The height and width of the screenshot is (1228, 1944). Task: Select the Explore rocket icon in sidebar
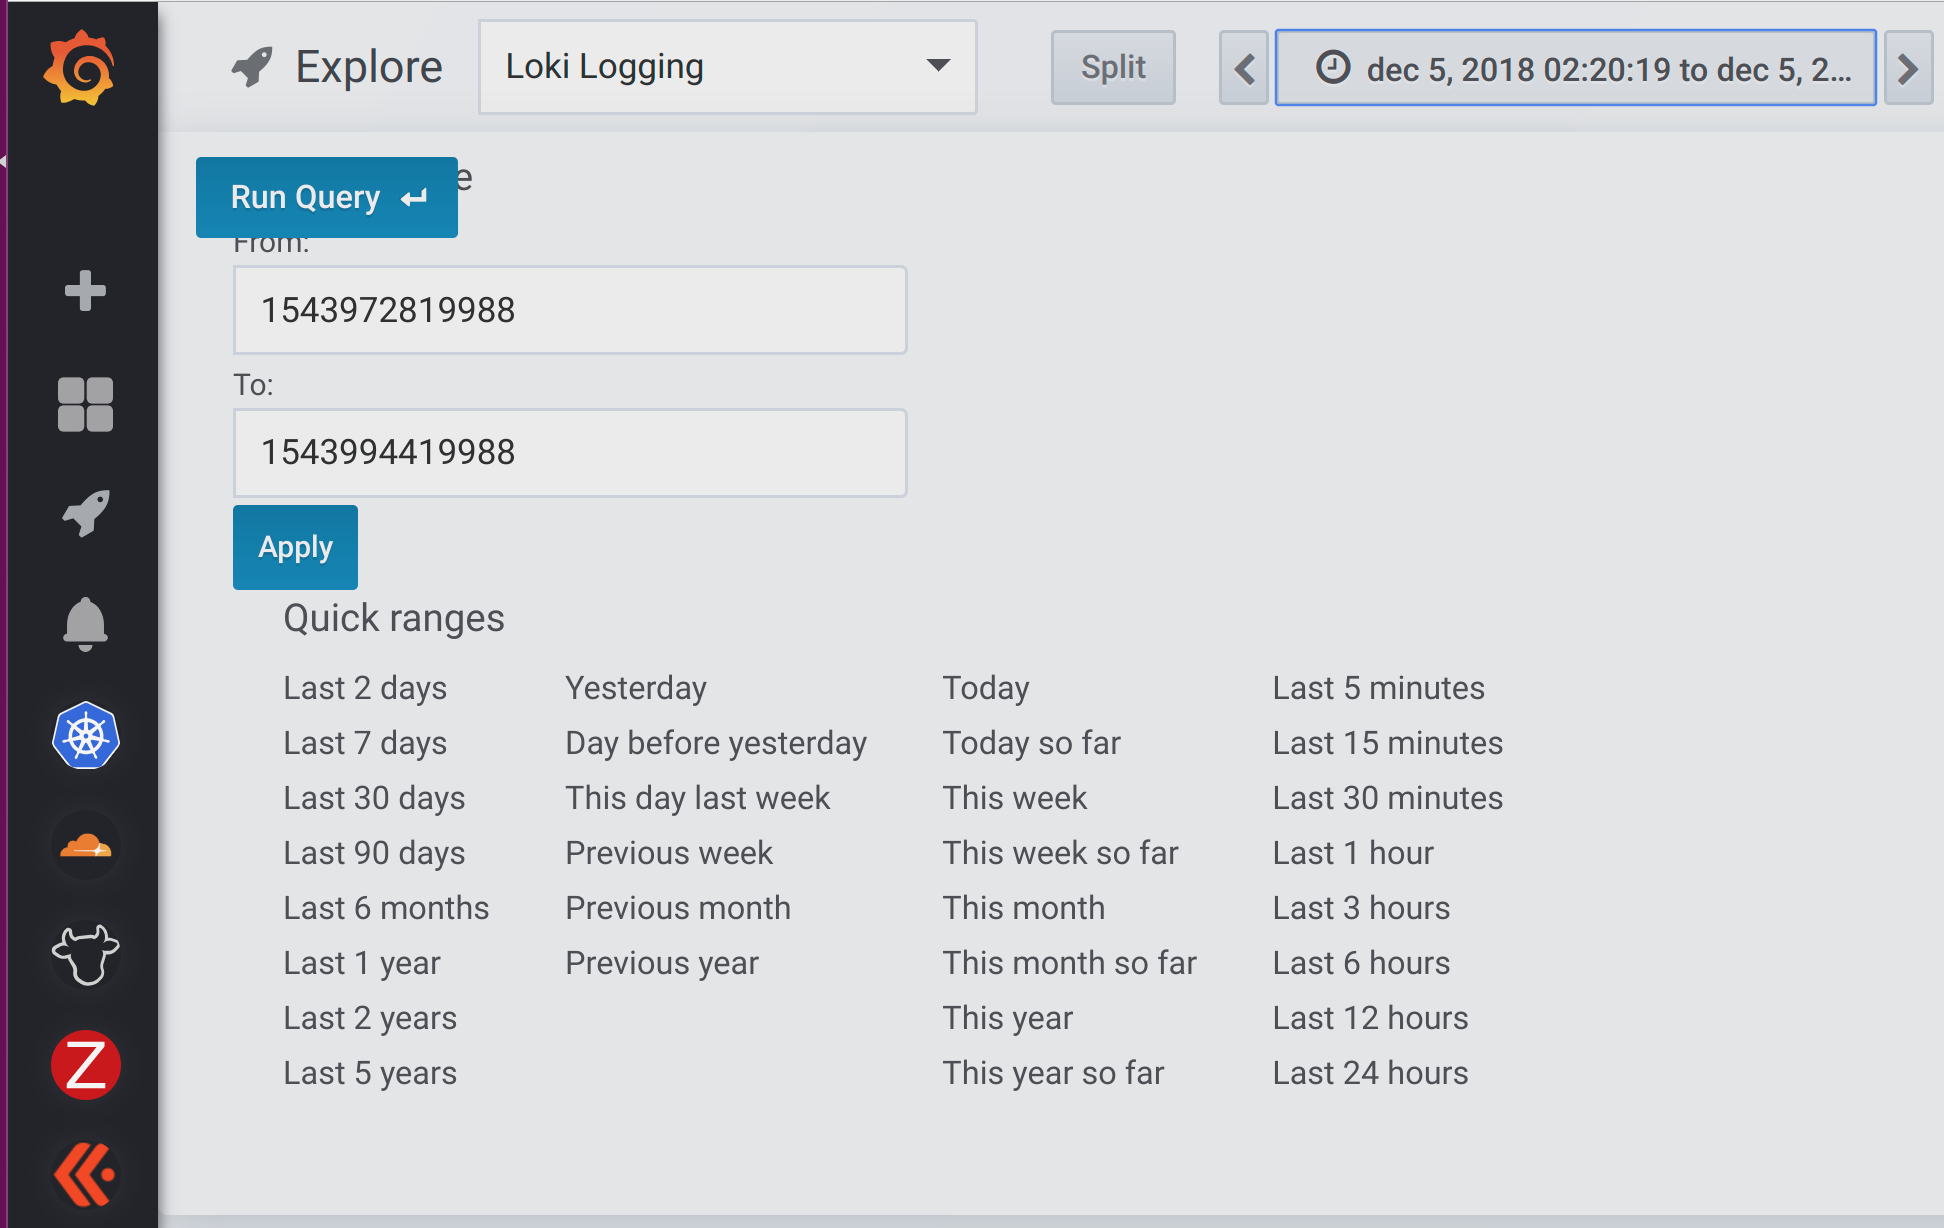85,514
